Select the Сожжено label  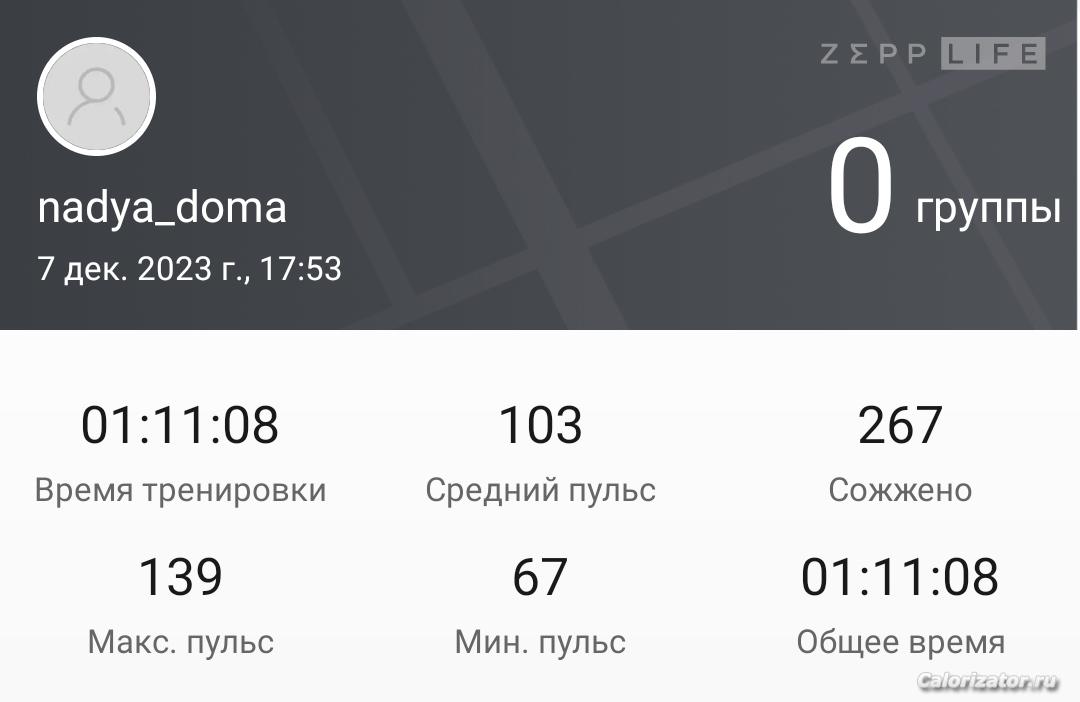click(x=900, y=490)
